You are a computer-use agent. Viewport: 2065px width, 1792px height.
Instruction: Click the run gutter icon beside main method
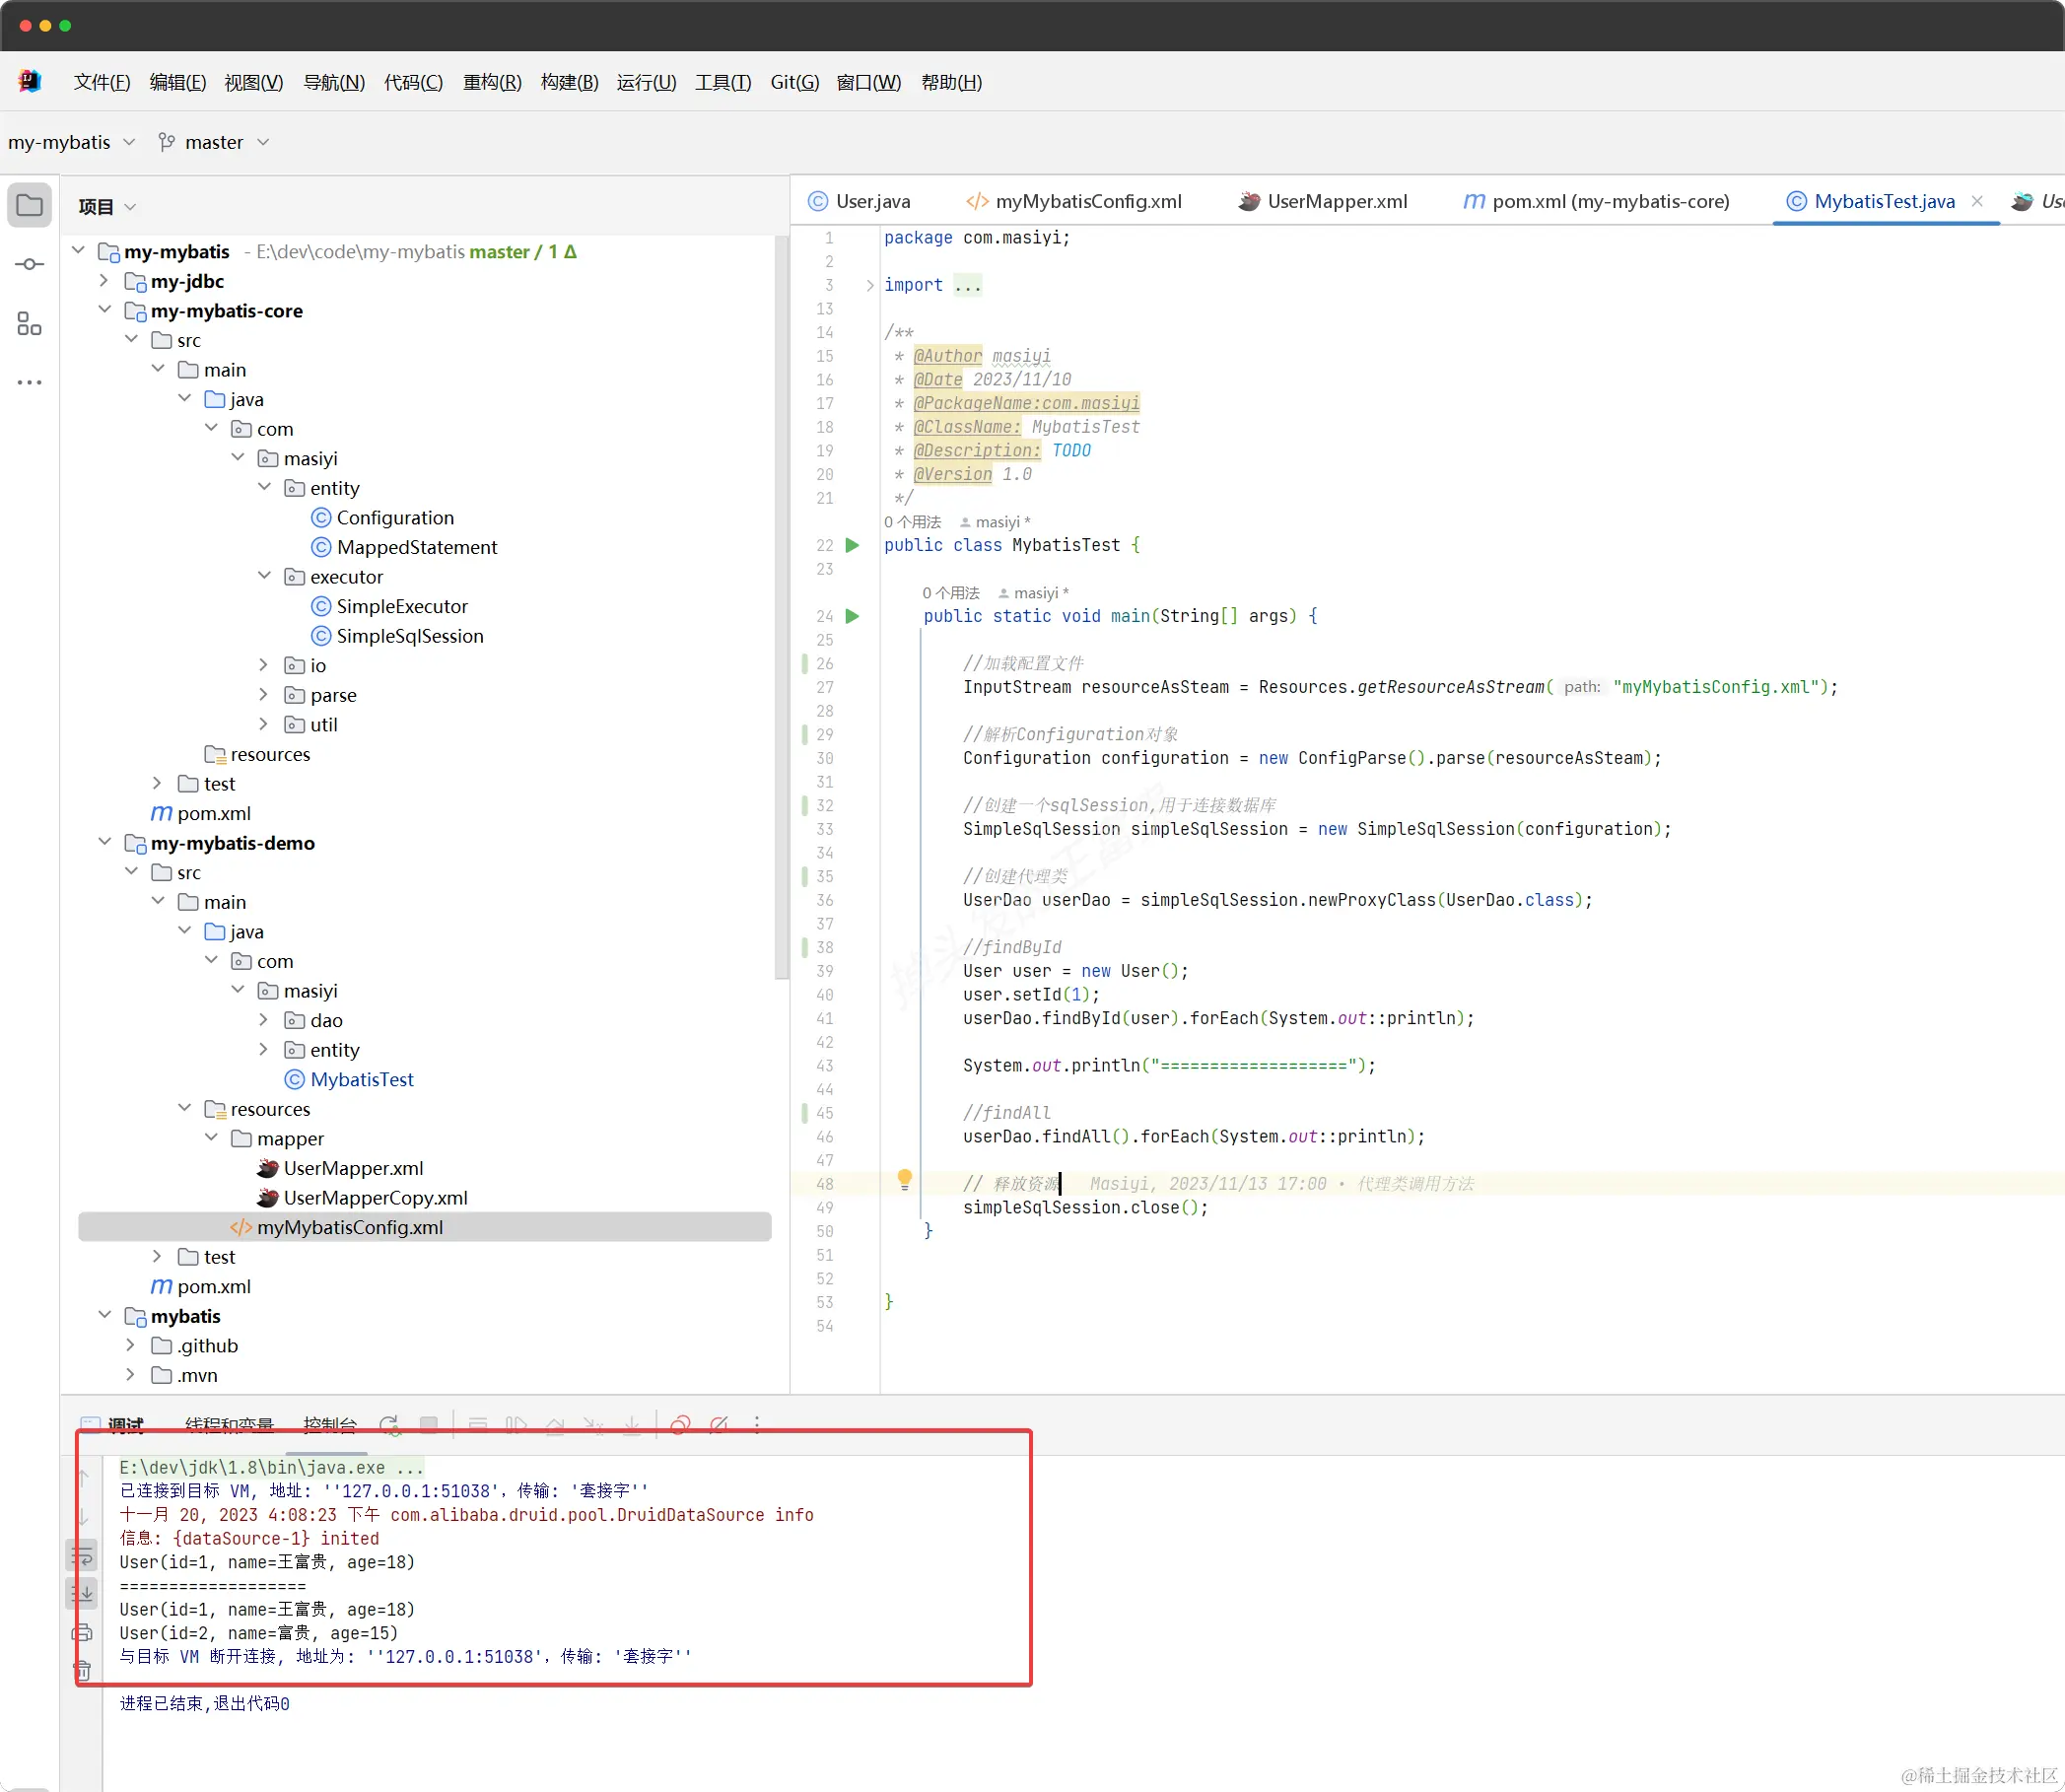pos(852,616)
